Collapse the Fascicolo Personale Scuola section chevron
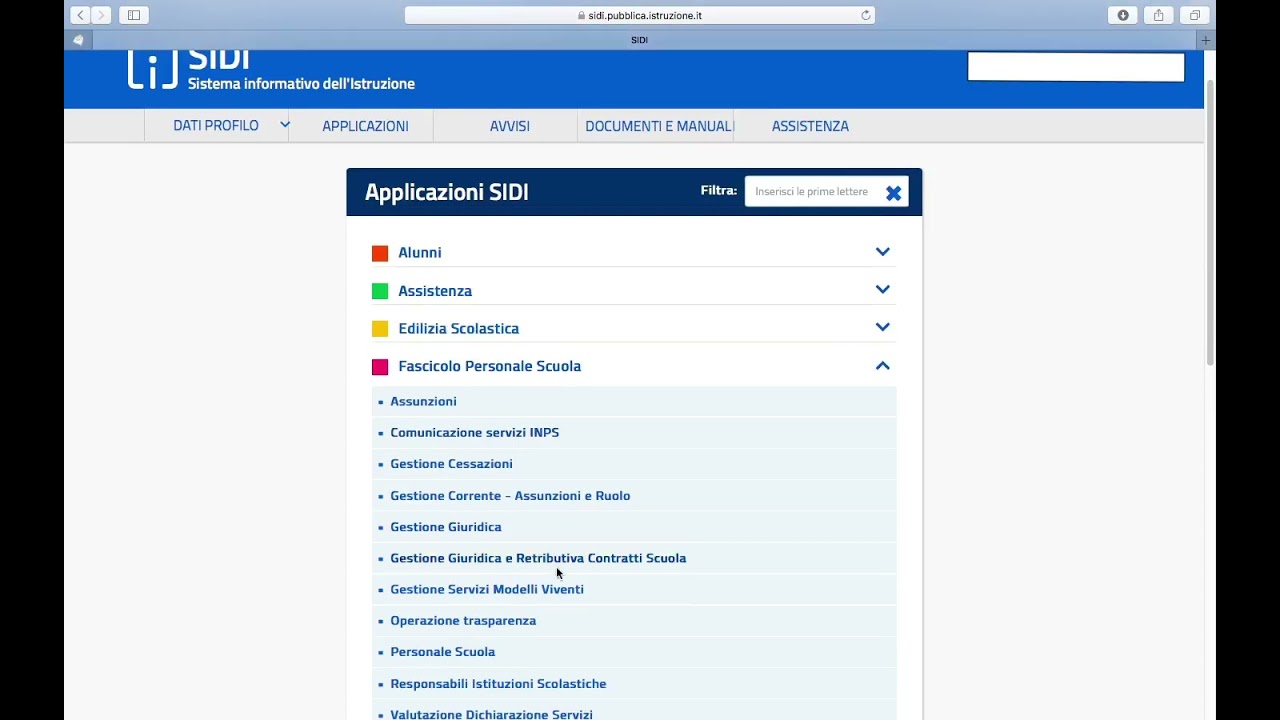1280x720 pixels. click(883, 366)
